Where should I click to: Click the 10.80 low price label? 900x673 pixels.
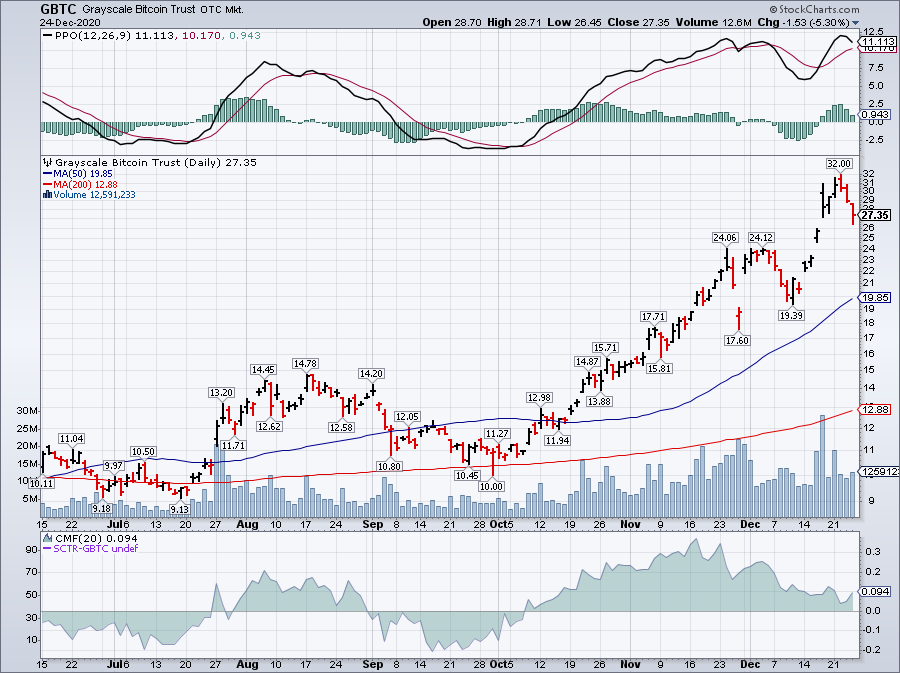[x=389, y=466]
